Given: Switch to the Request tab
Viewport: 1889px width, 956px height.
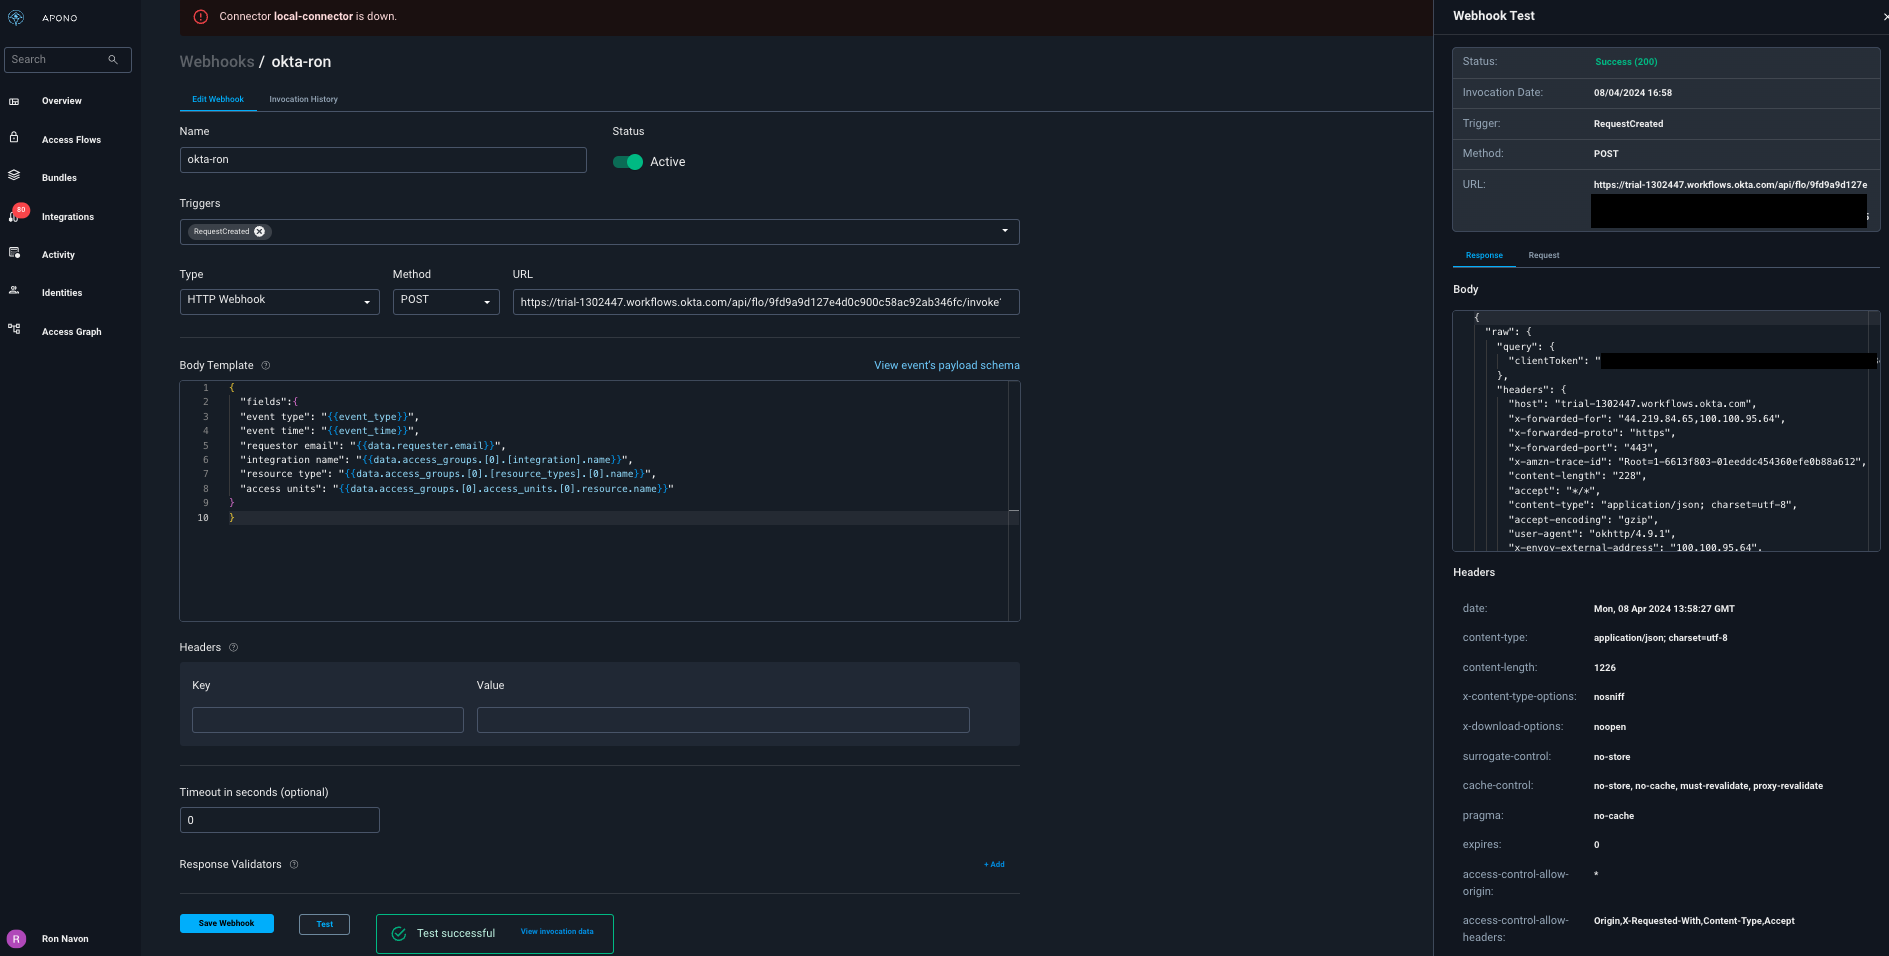Looking at the screenshot, I should (x=1543, y=256).
